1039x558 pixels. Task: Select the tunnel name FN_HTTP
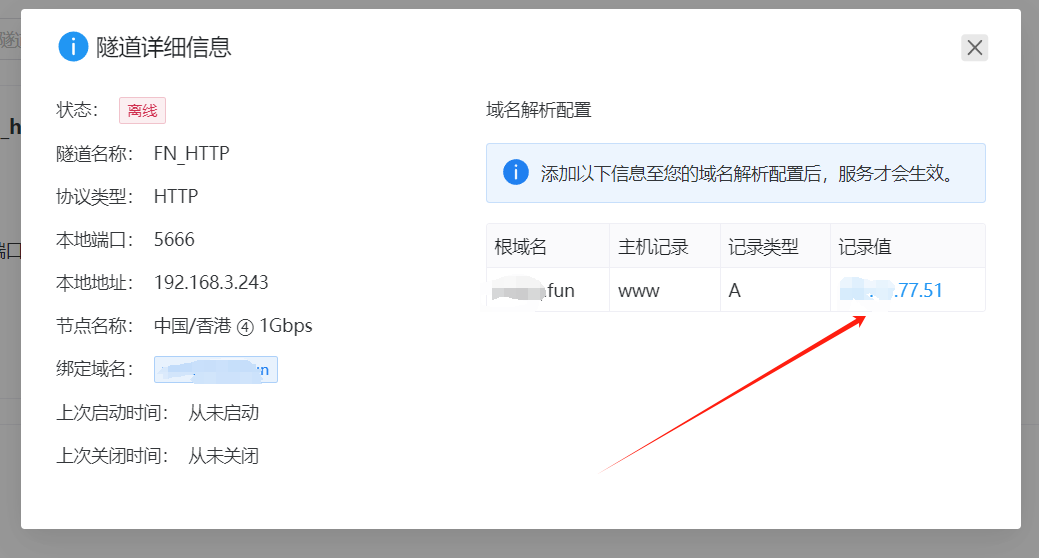tap(191, 153)
